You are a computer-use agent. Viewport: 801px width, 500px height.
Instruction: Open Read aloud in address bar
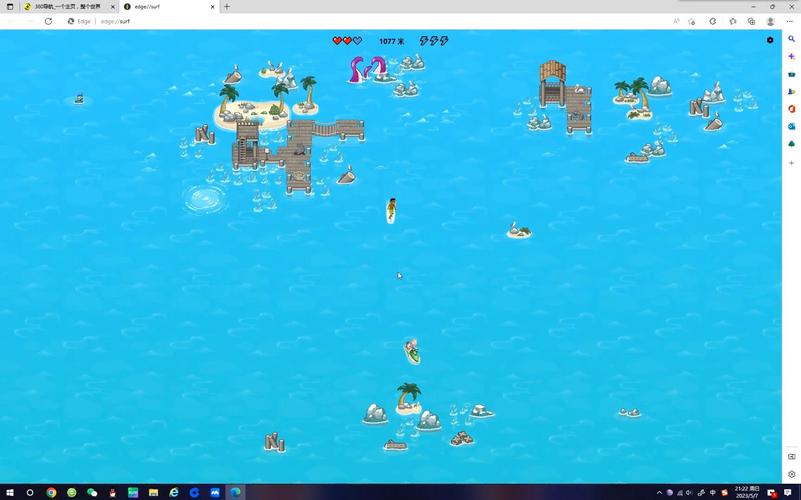point(676,21)
